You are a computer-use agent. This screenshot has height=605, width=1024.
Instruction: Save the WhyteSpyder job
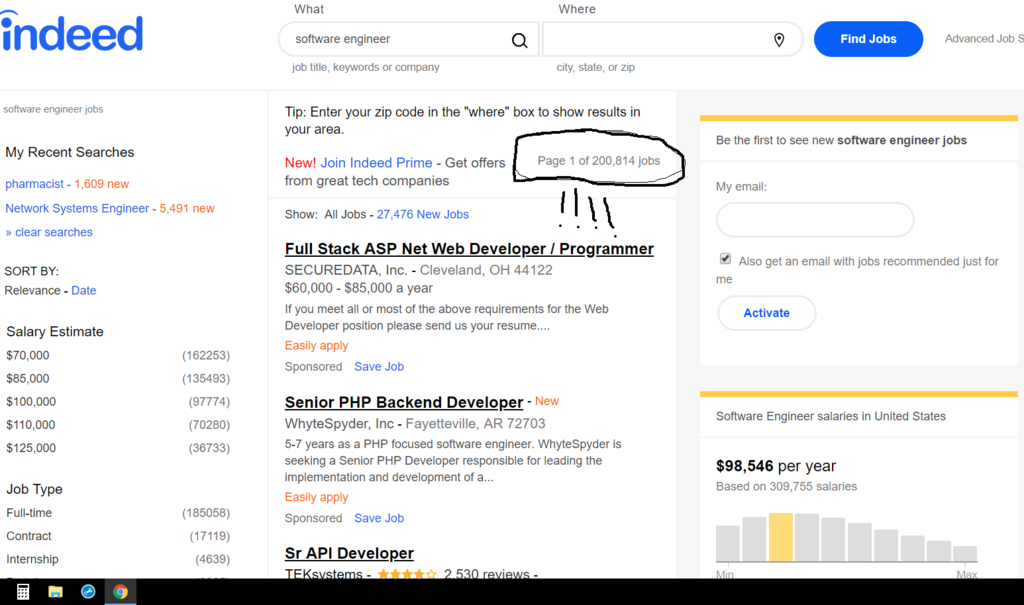pyautogui.click(x=379, y=519)
